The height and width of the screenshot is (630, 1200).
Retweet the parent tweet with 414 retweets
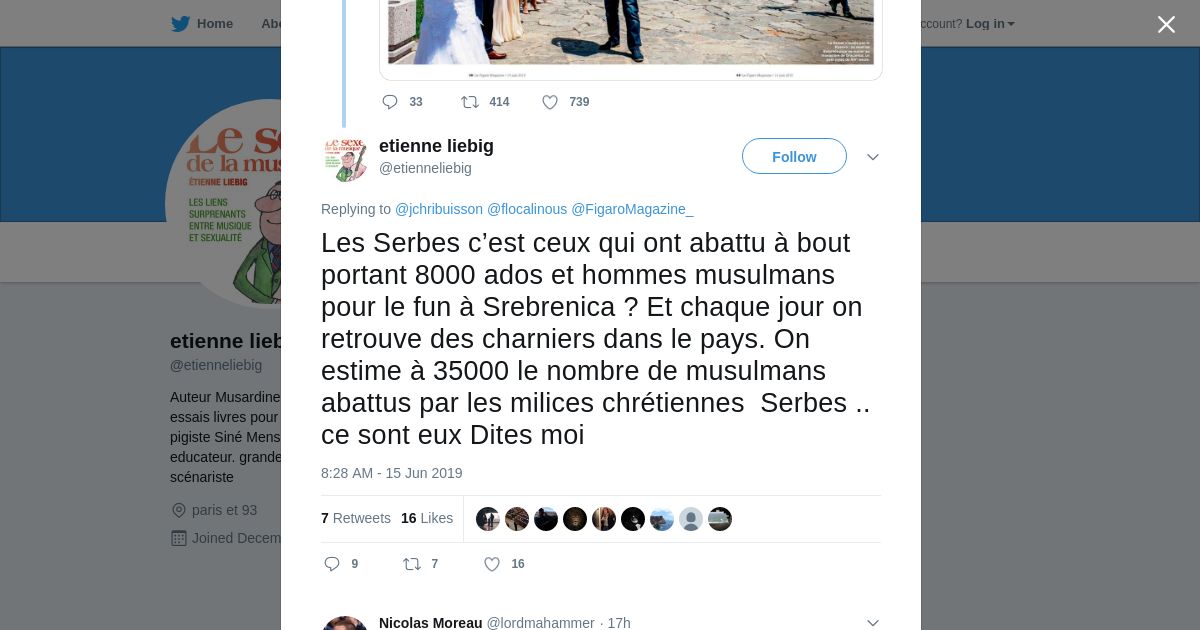(x=470, y=102)
